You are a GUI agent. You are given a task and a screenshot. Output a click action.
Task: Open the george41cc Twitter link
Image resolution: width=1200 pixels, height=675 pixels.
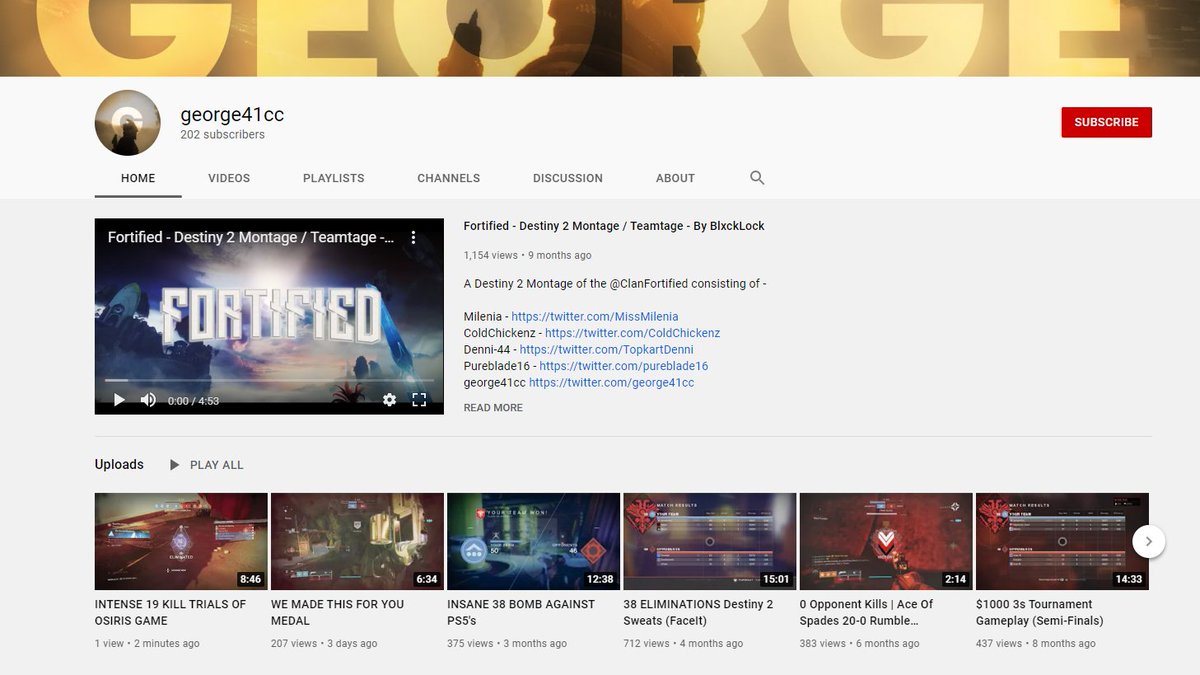click(612, 383)
